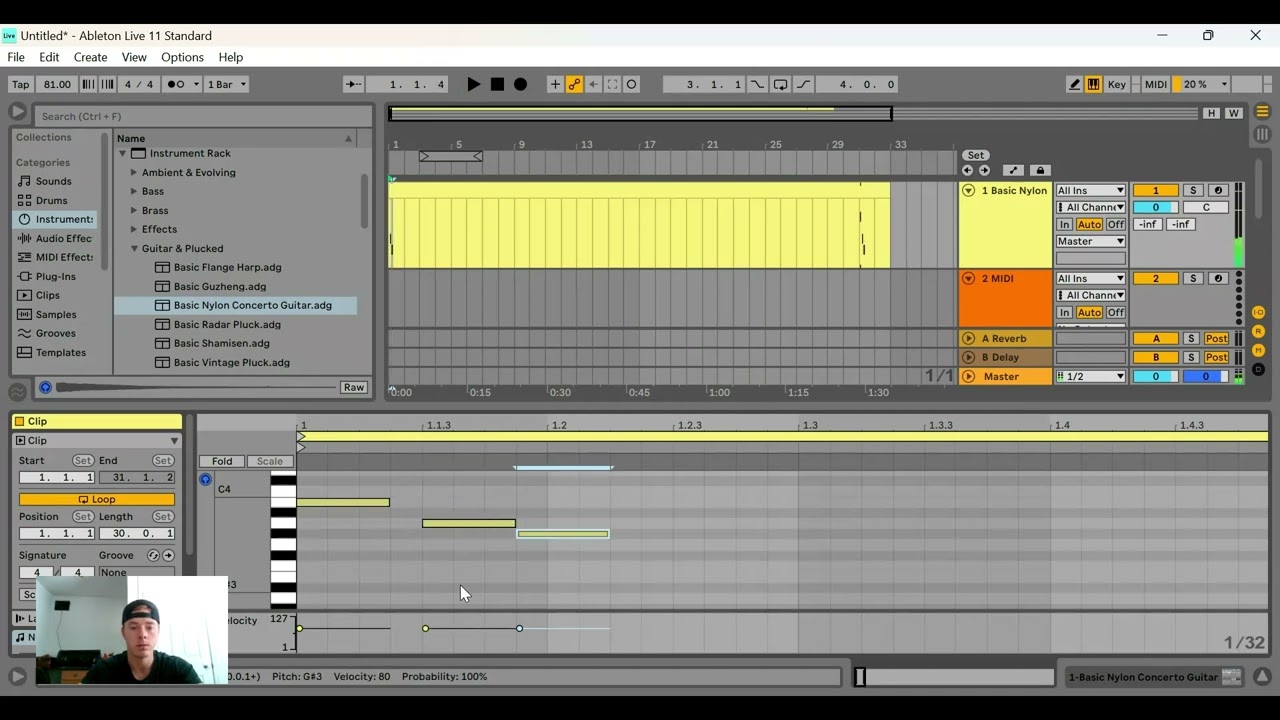Image resolution: width=1280 pixels, height=720 pixels.
Task: Toggle the Lock Envelopes padlock icon
Action: [1039, 170]
